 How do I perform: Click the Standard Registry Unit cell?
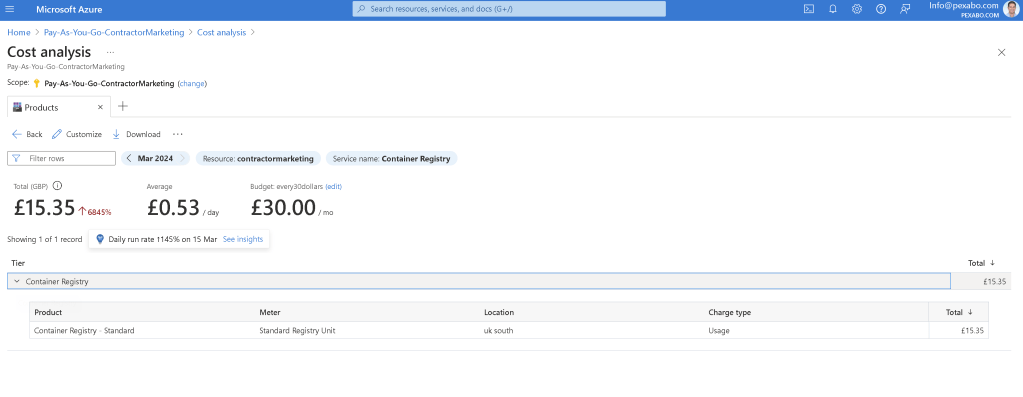click(x=298, y=331)
